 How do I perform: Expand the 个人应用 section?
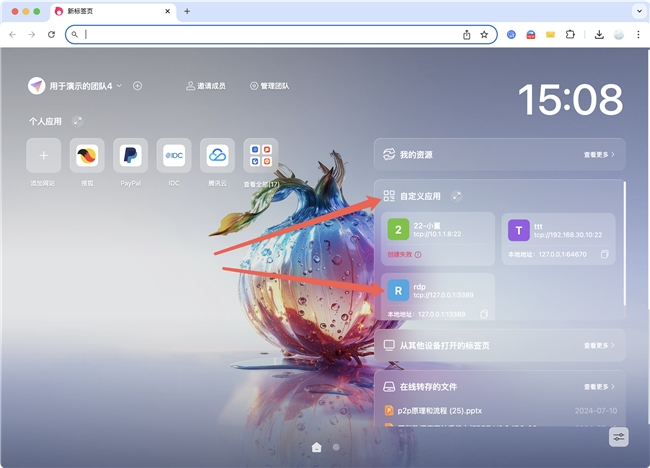coord(78,121)
